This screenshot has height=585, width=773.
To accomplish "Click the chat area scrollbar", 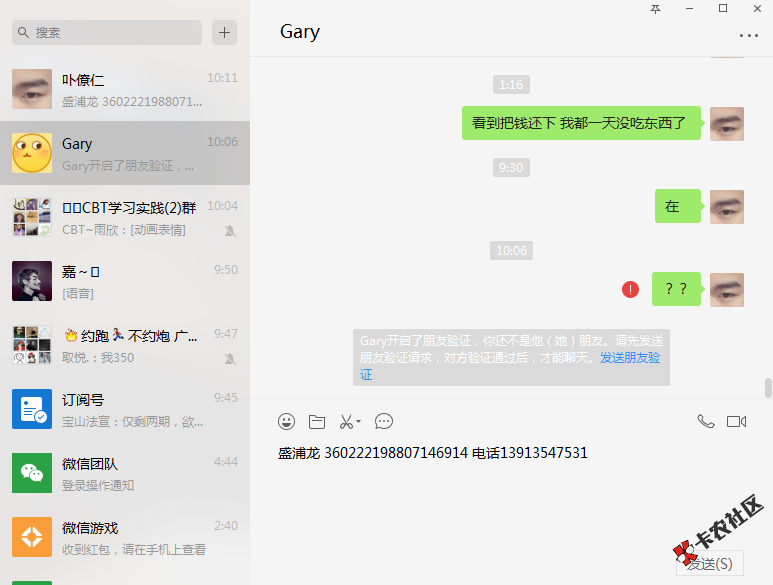I will (x=768, y=388).
